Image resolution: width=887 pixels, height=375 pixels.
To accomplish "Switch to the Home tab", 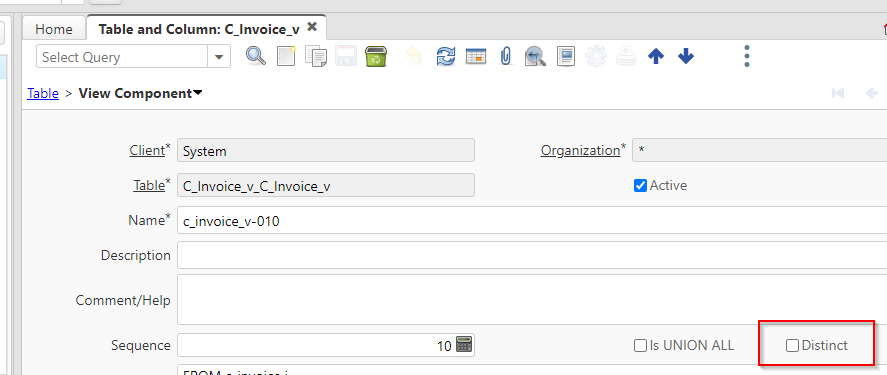I will coord(54,29).
